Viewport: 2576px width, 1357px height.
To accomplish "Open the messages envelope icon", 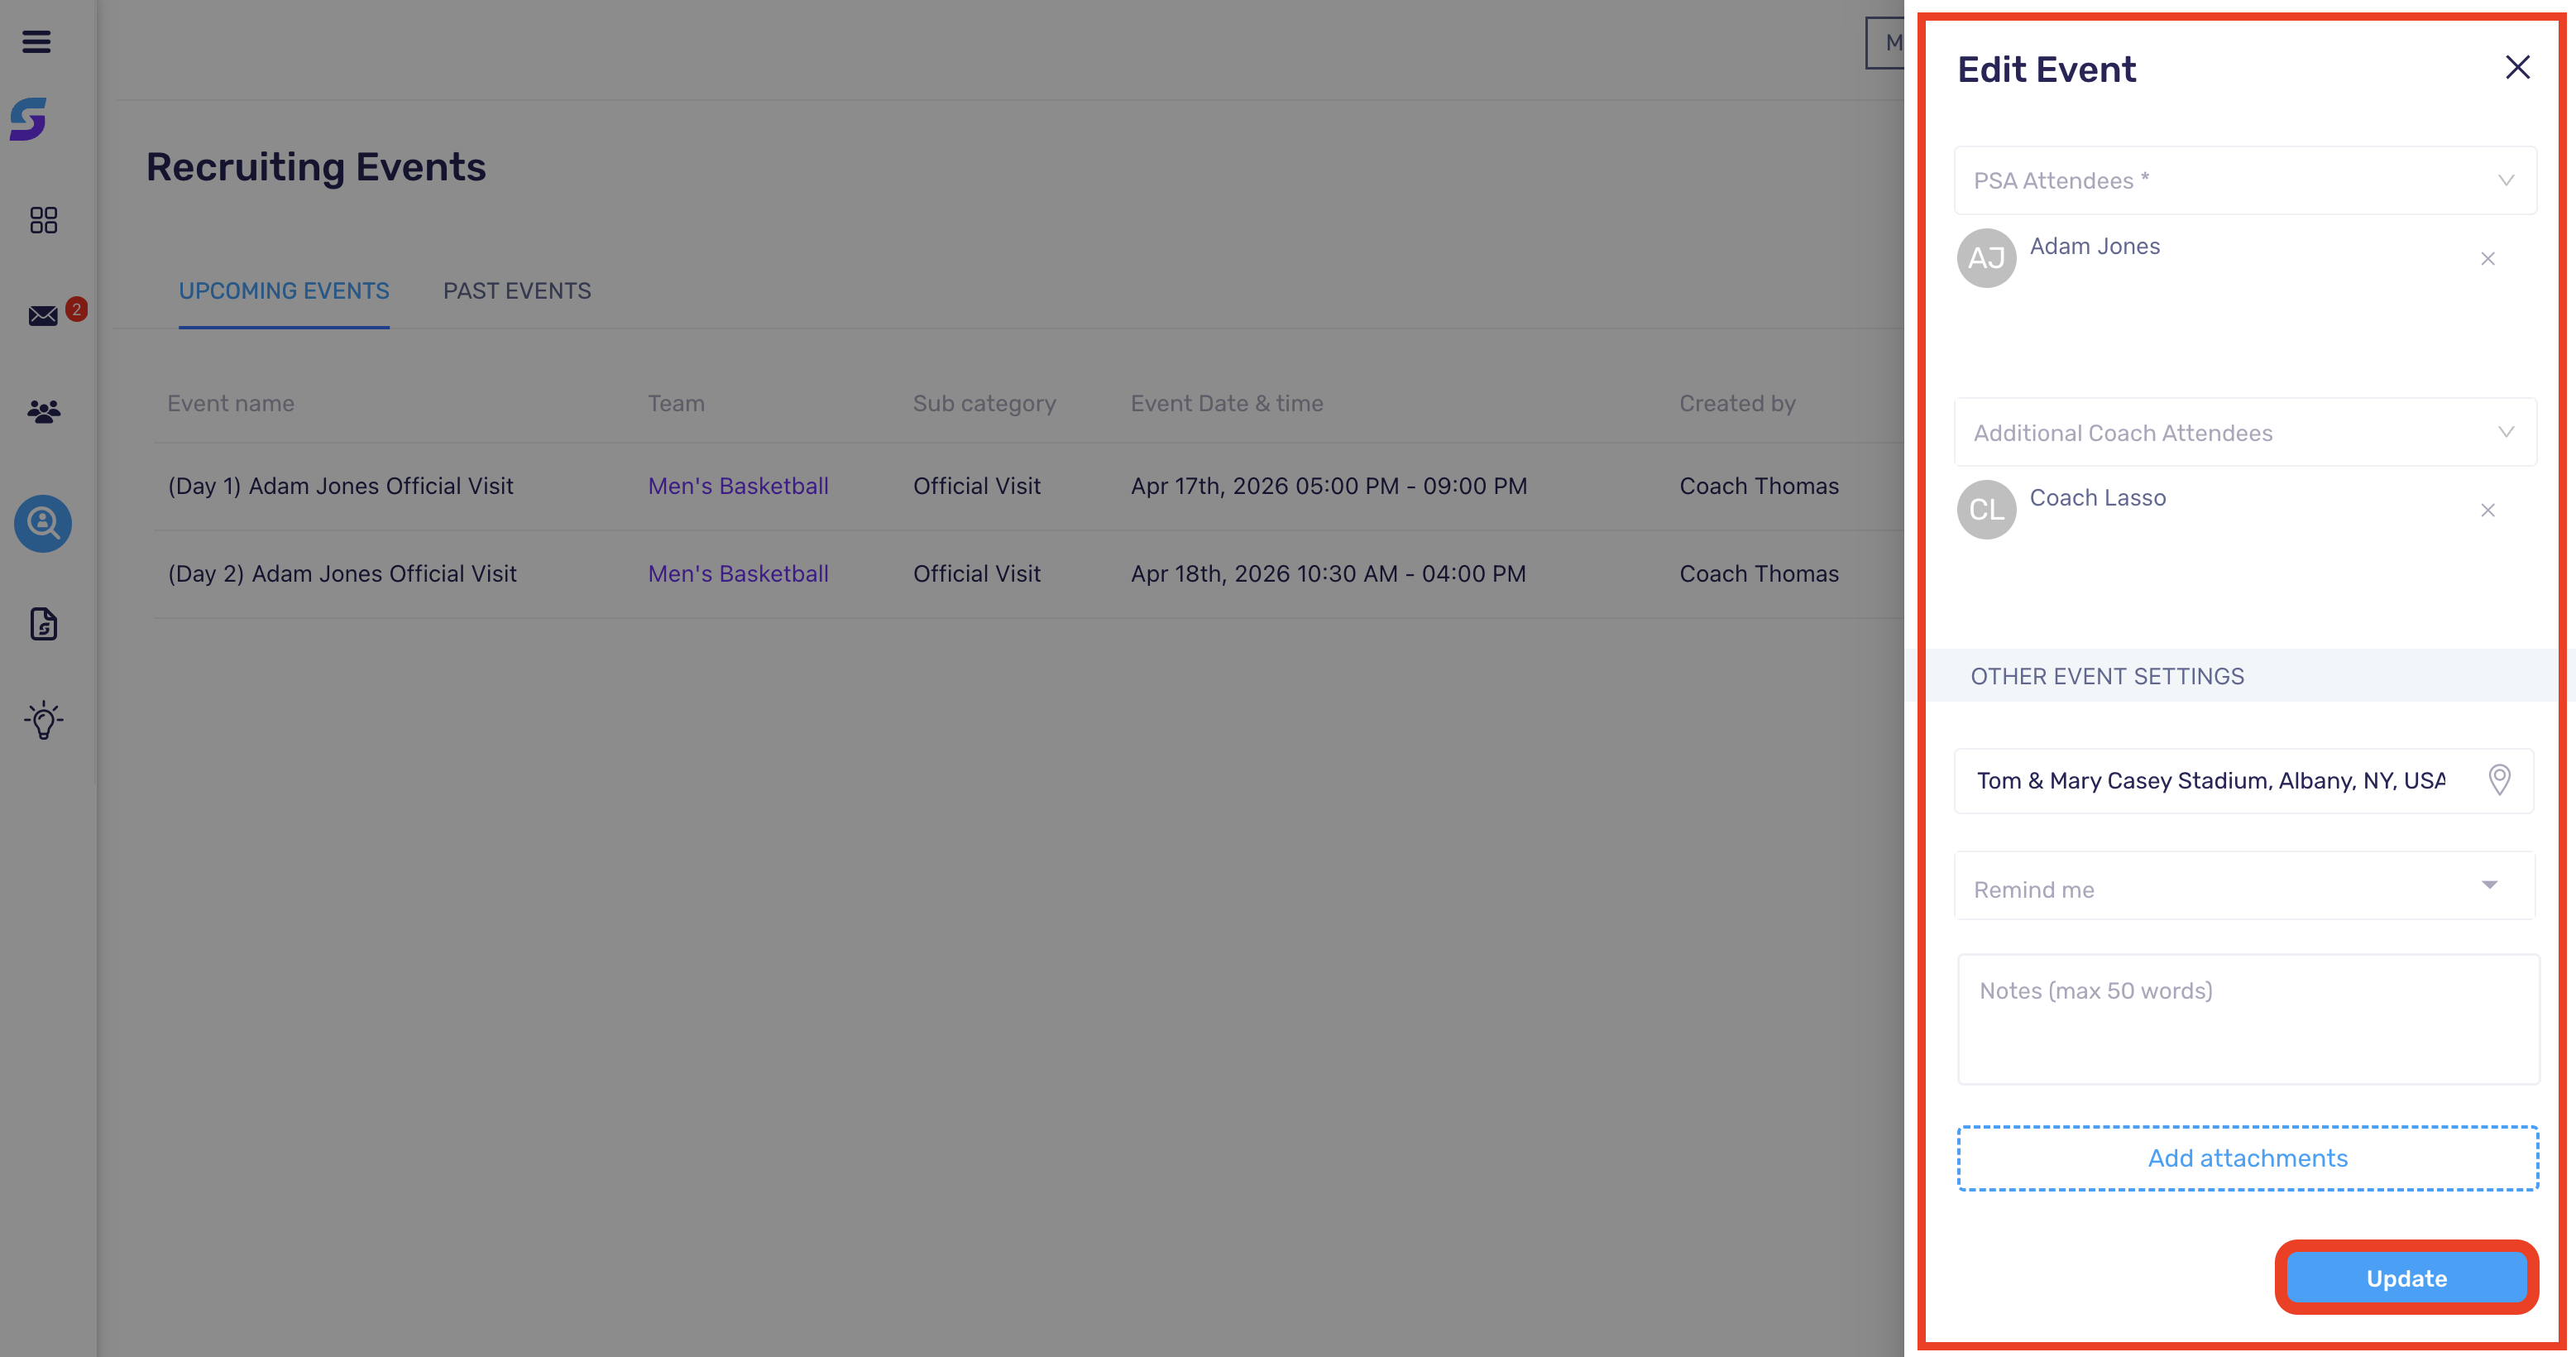I will pos(43,316).
